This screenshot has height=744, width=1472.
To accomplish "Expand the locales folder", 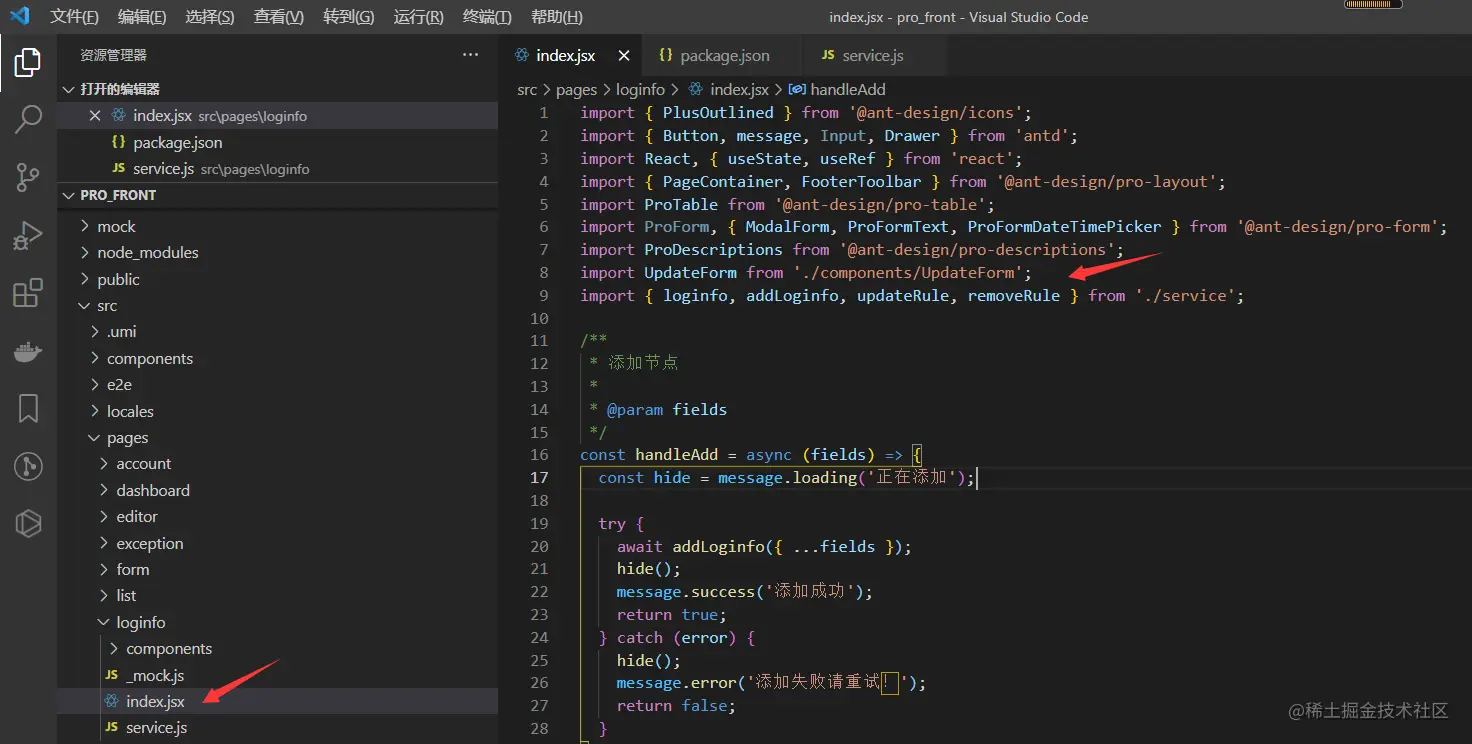I will coord(130,411).
